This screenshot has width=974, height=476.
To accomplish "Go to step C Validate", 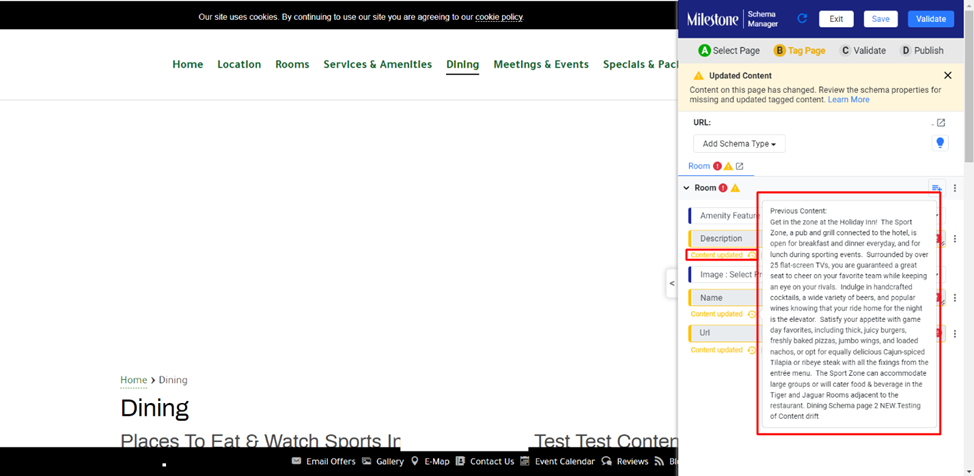I will [862, 50].
